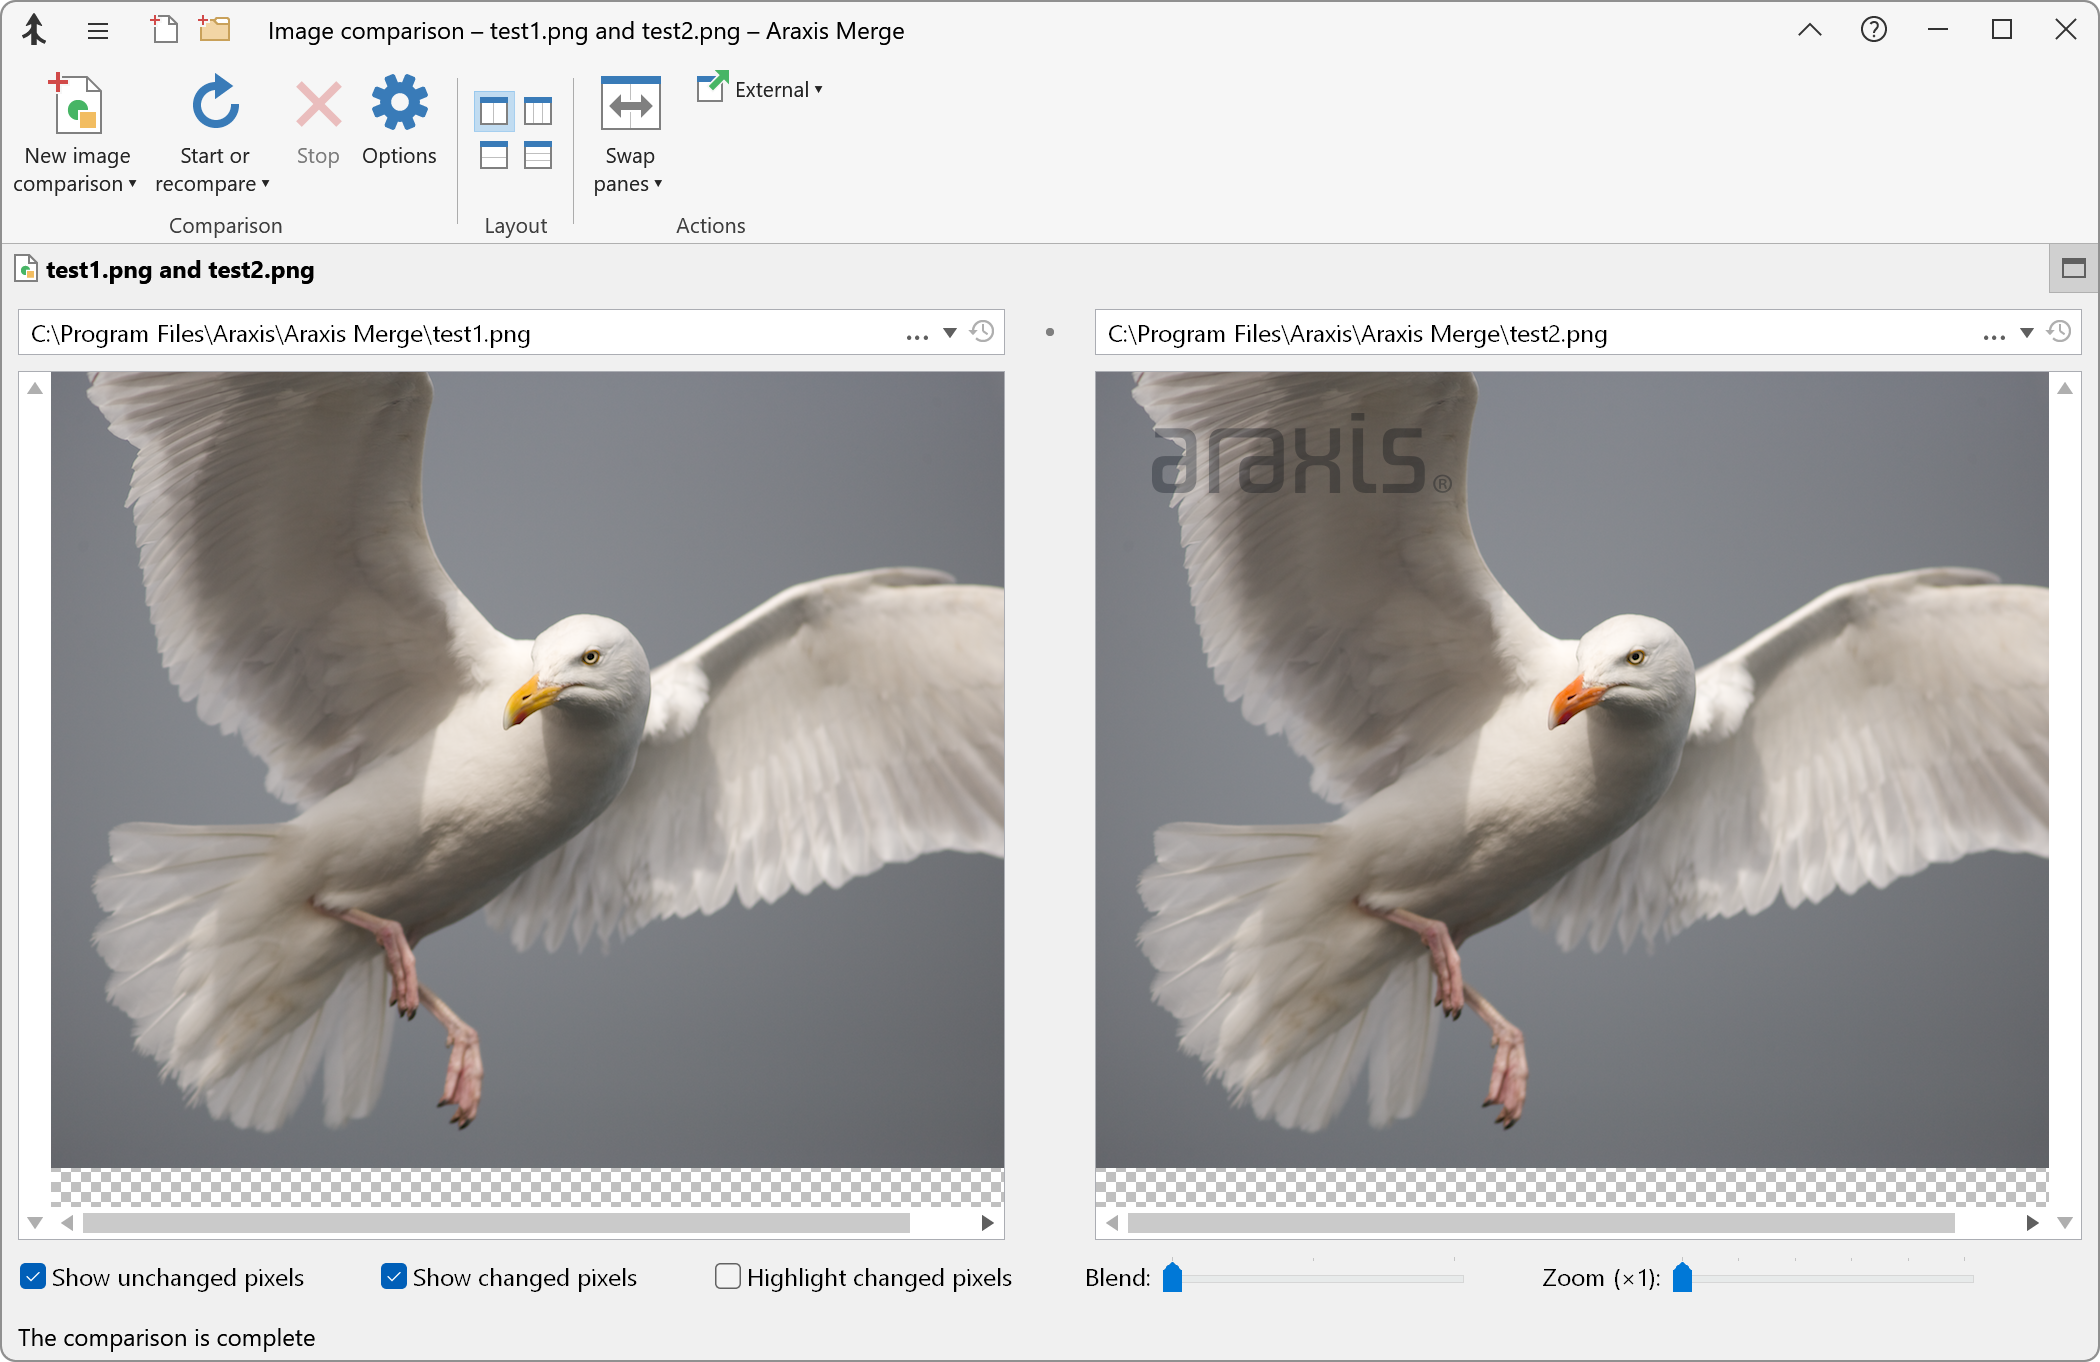Select the test1.png and test2.png comparison header

tap(180, 269)
